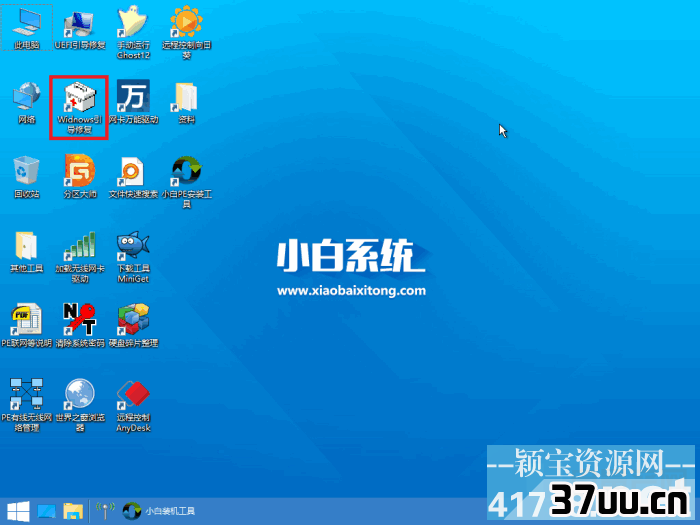Select the 文件快速搜索 icon
Screen dimensions: 700x525
pyautogui.click(x=133, y=177)
